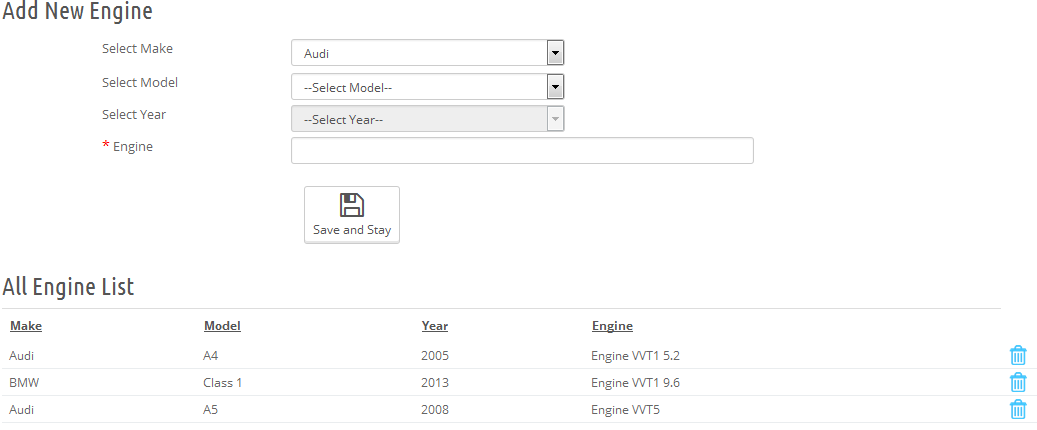Screen dimensions: 1037x430
Task: Sort list by Engine column header
Action: 612,326
